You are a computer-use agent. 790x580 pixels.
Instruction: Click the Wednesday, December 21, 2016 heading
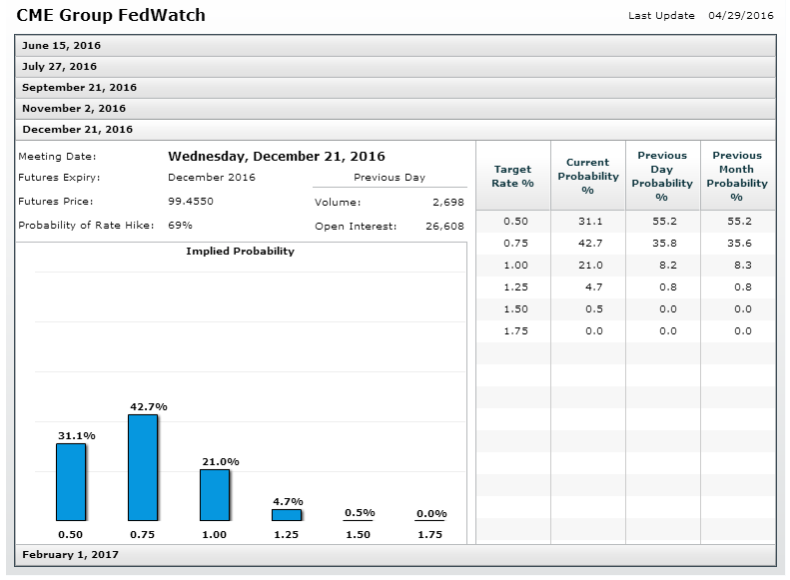pos(277,157)
